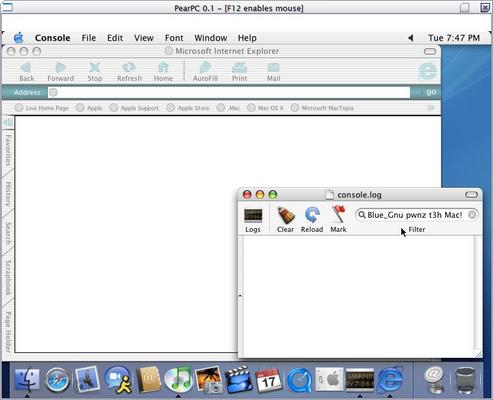Click Print in Internet Explorer toolbar
This screenshot has height=400, width=493.
click(x=239, y=72)
